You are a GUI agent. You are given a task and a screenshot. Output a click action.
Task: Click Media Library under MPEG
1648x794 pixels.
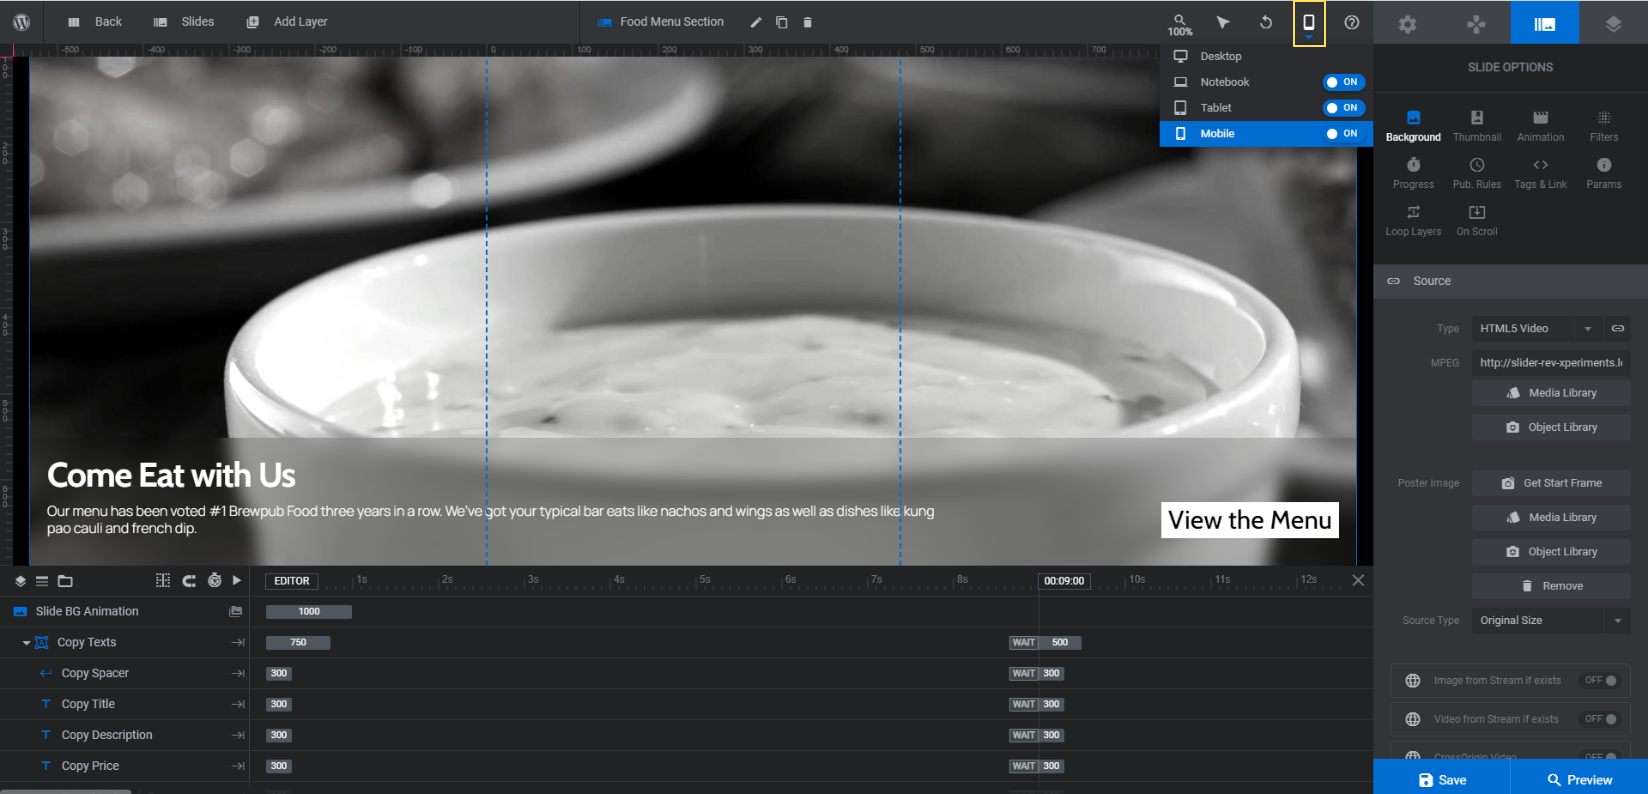coord(1551,393)
